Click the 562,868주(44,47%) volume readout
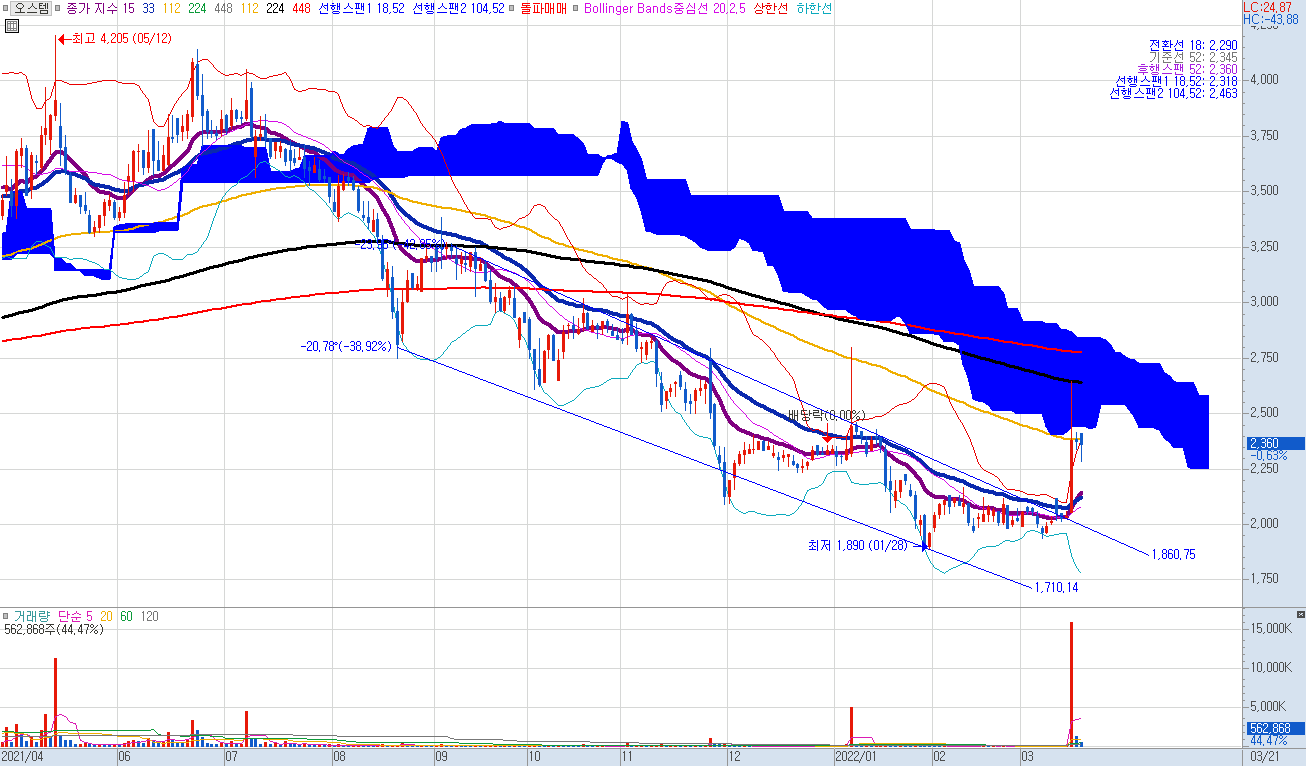This screenshot has width=1306, height=766. click(52, 630)
